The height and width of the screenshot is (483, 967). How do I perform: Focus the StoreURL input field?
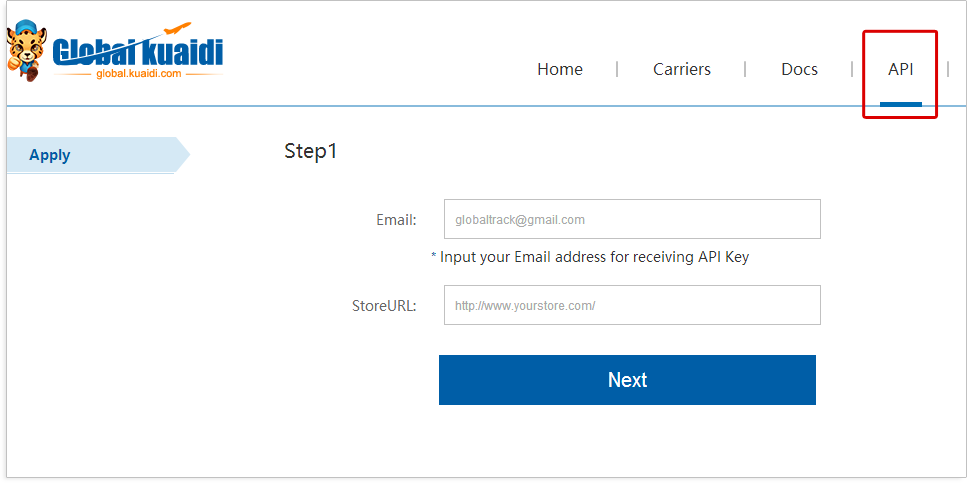coord(632,305)
